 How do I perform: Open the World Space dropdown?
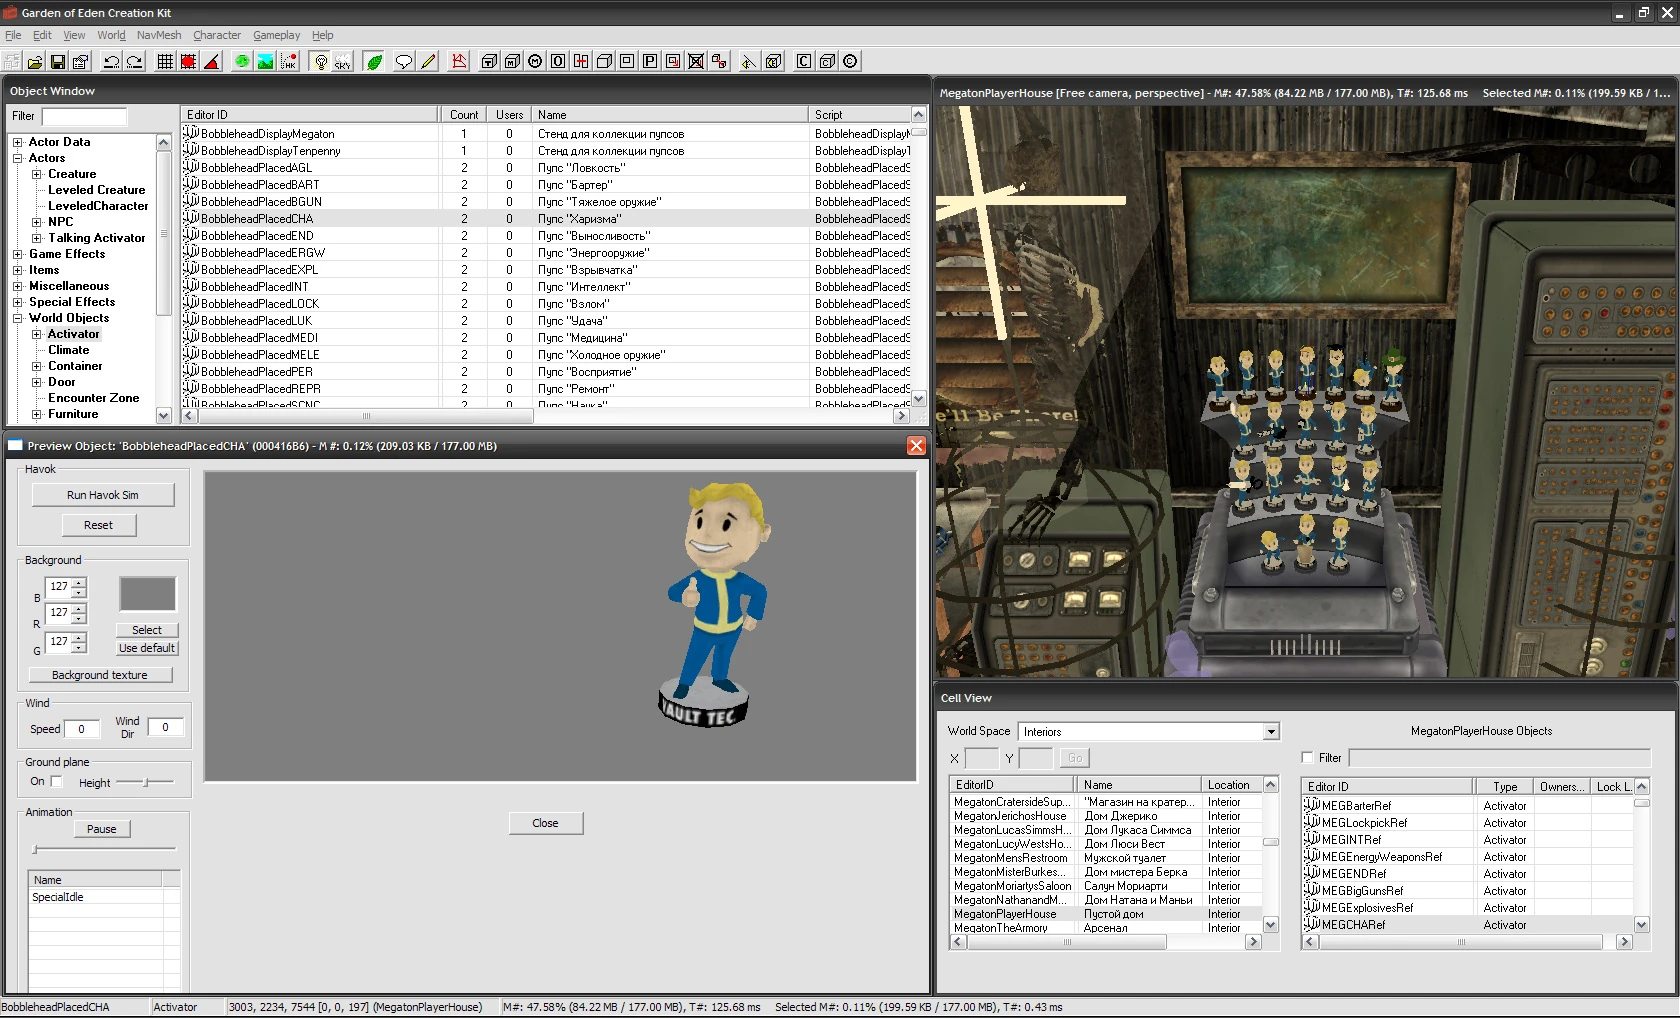coord(1271,732)
